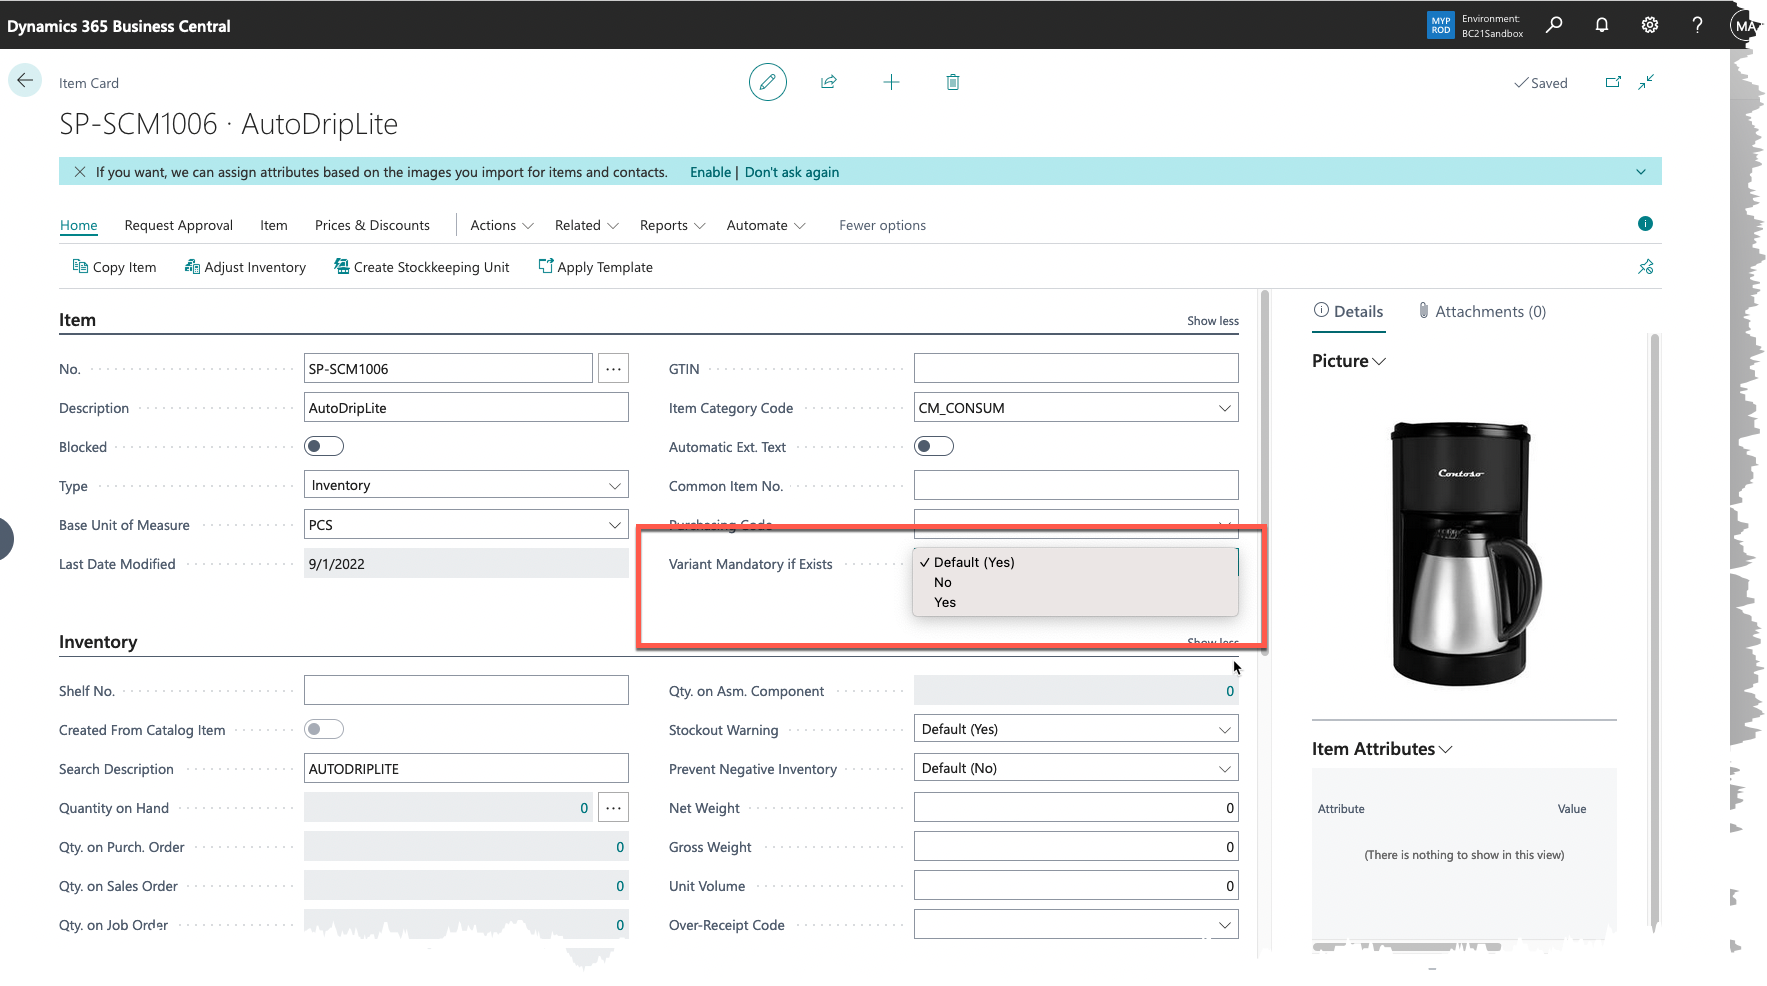Open the Reports menu
The width and height of the screenshot is (1767, 986).
point(673,225)
